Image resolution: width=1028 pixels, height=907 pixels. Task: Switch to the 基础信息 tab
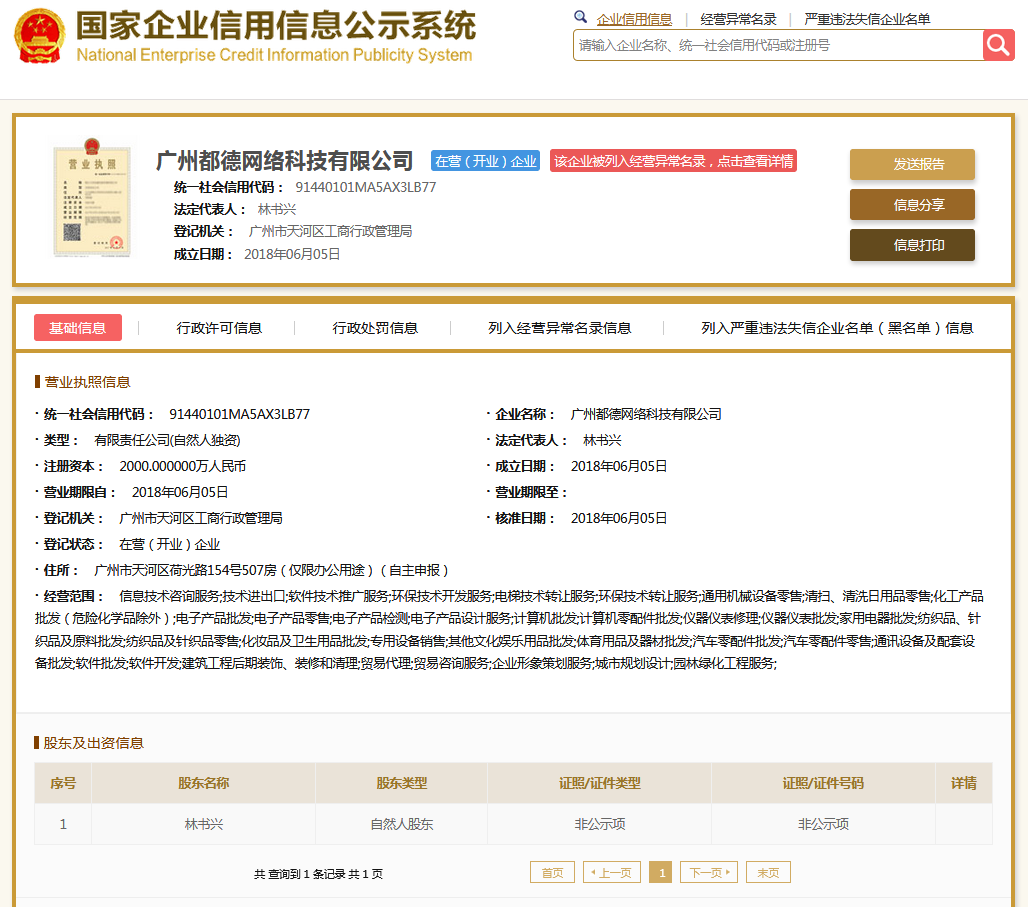[78, 328]
